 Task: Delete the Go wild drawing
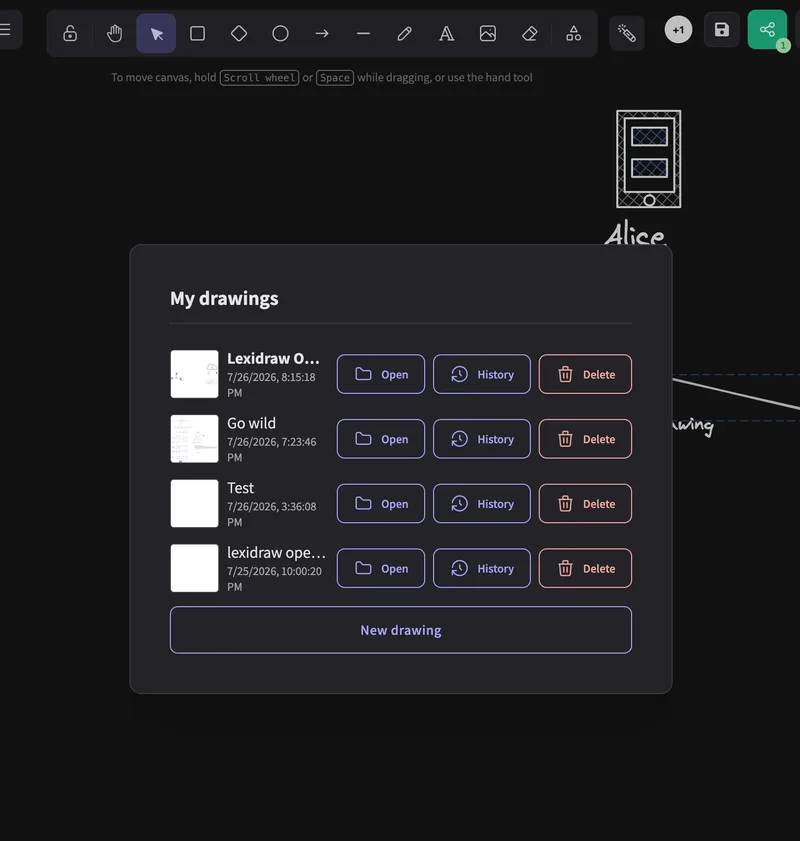[585, 439]
